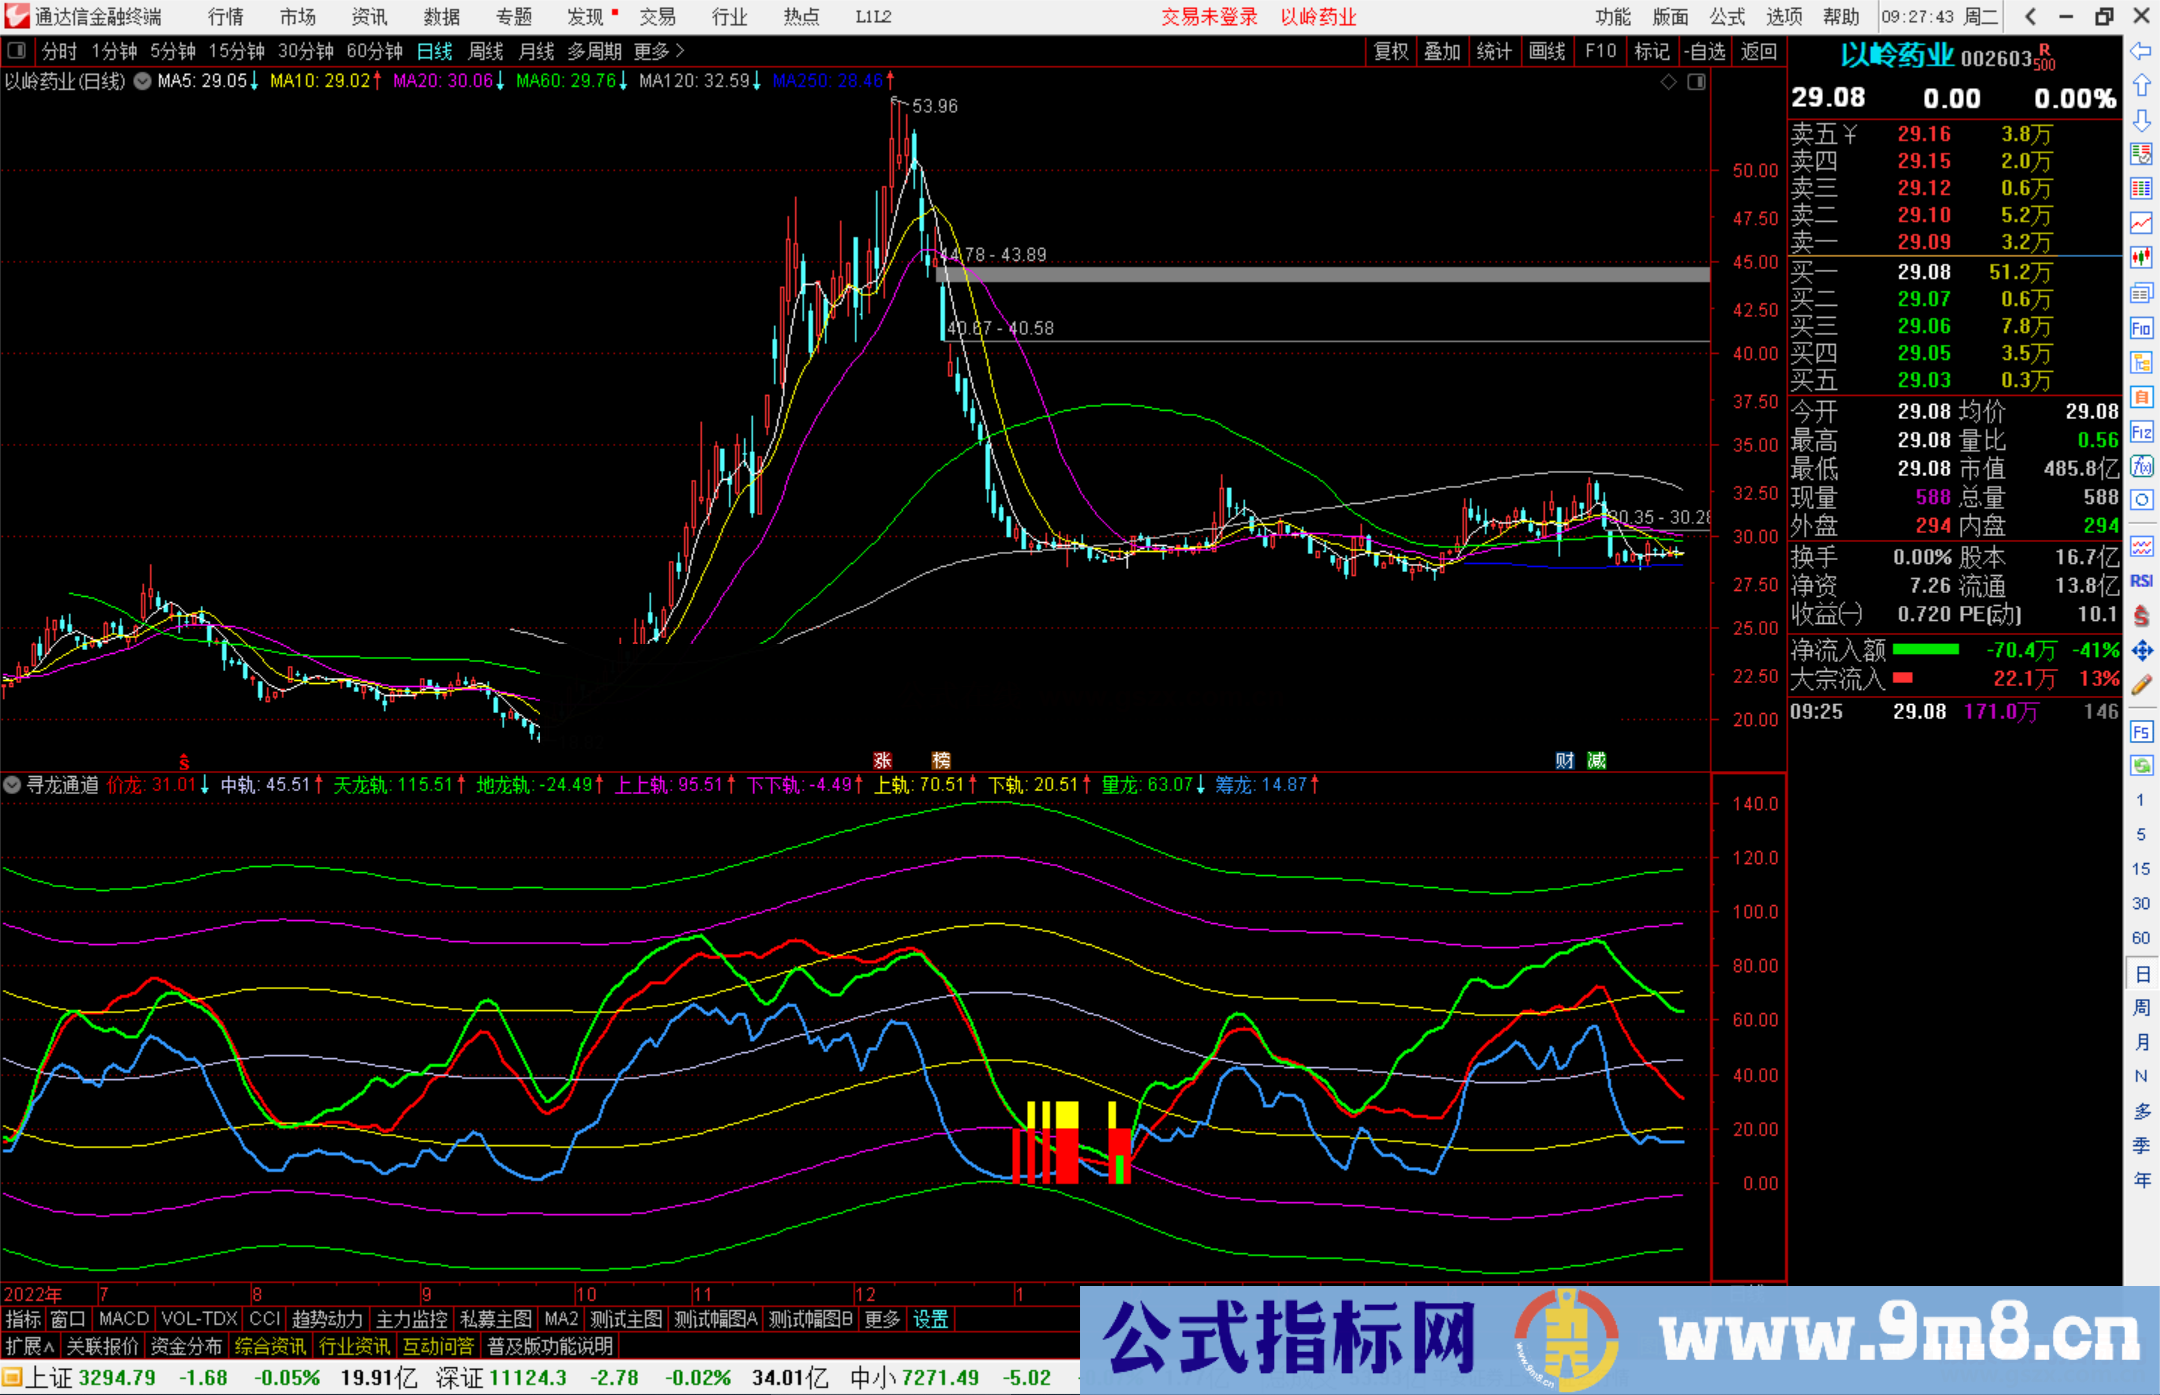Screen dimensions: 2160x1395
Task: Click the 交易未登录 login link
Action: (1209, 16)
